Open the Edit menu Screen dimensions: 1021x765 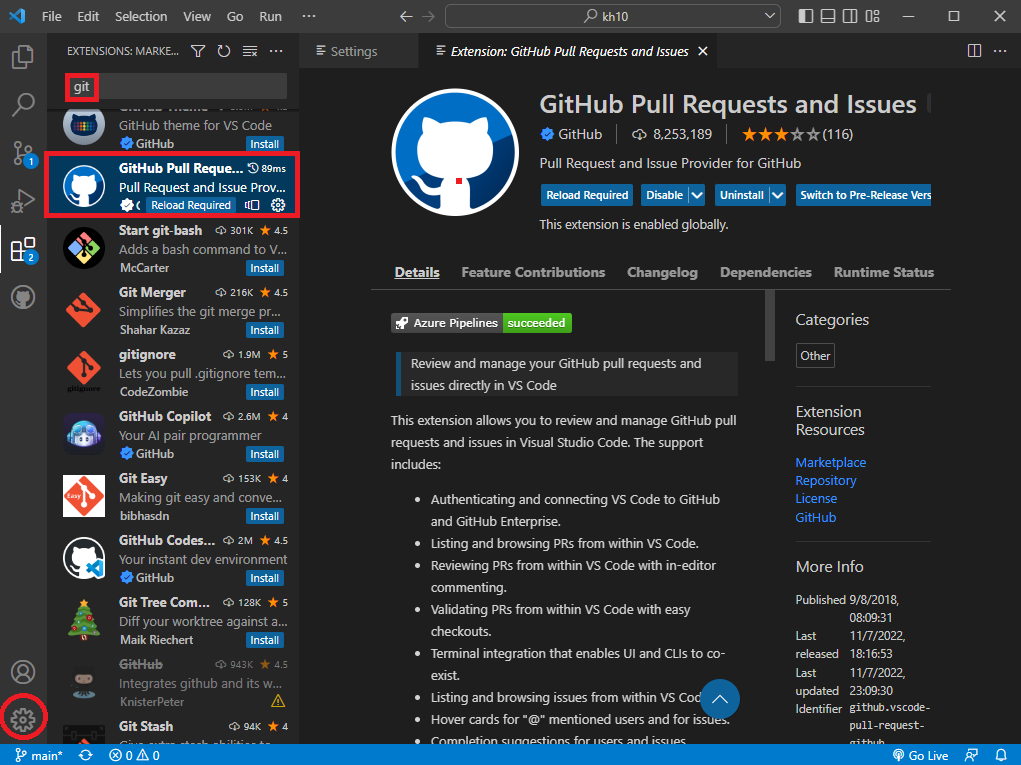pos(88,16)
